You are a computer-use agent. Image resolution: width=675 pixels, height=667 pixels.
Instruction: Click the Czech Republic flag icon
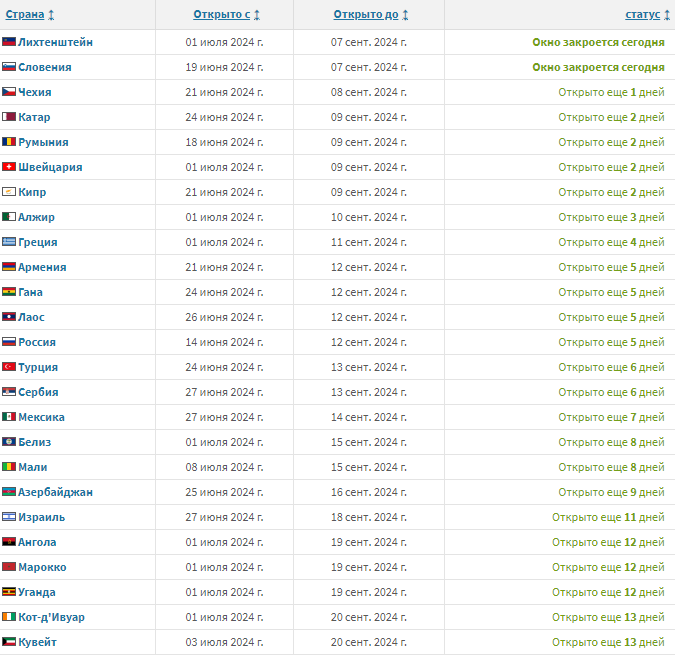coord(9,92)
